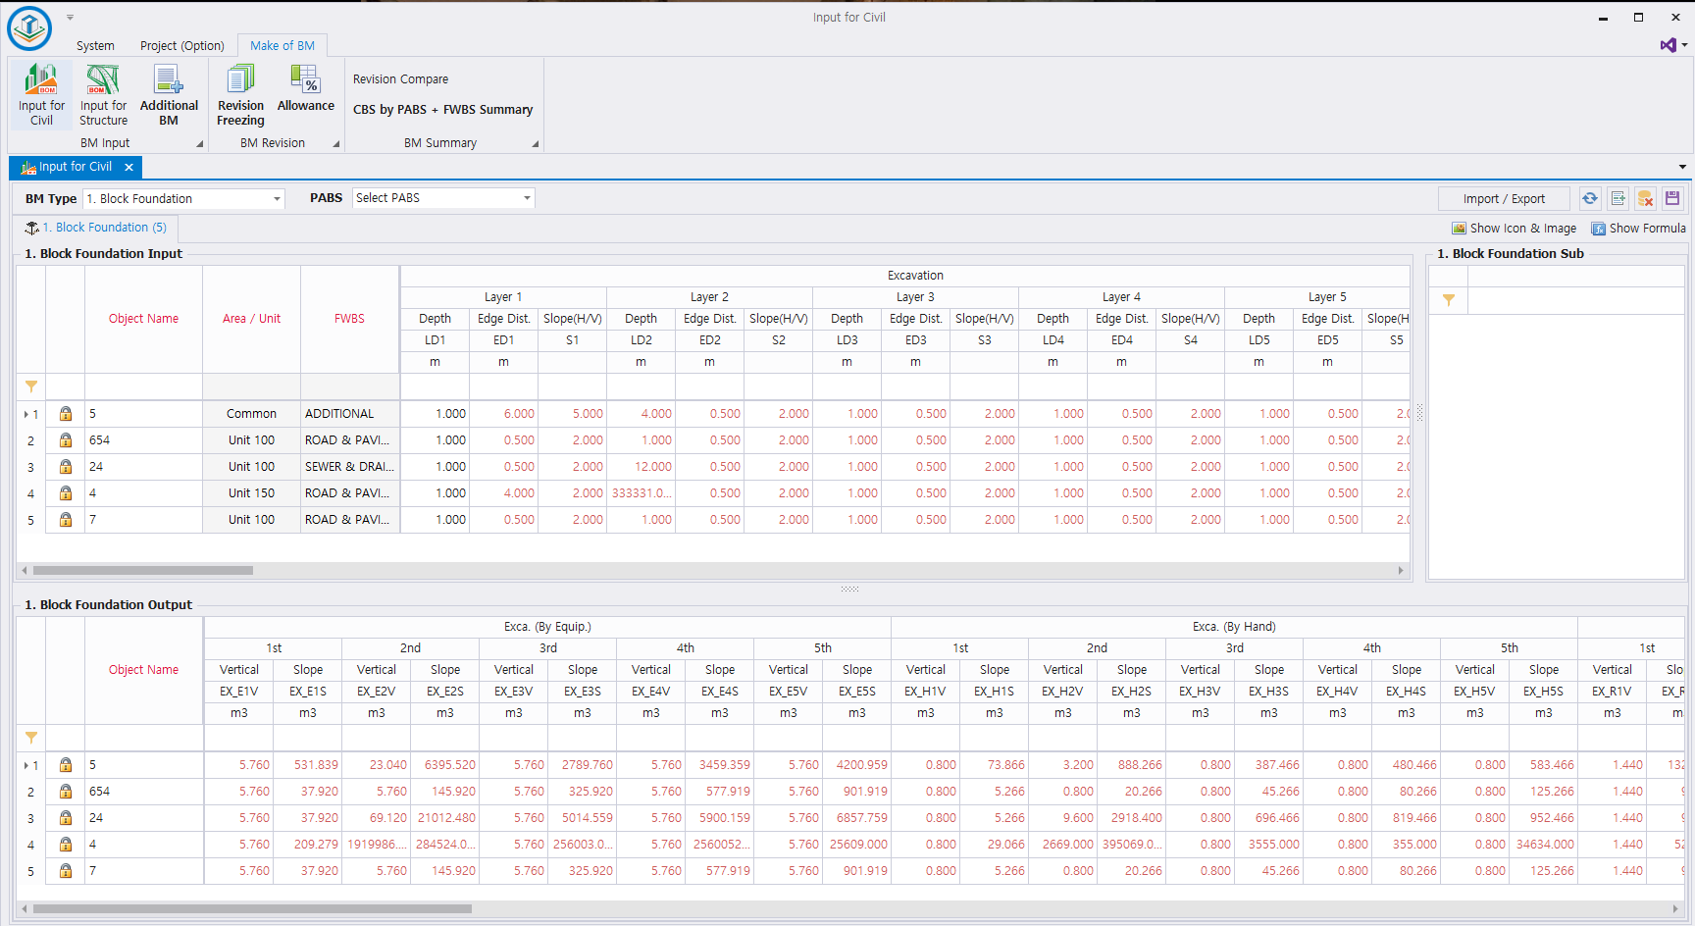Click the add row icon
This screenshot has height=926, width=1695.
tap(1617, 199)
